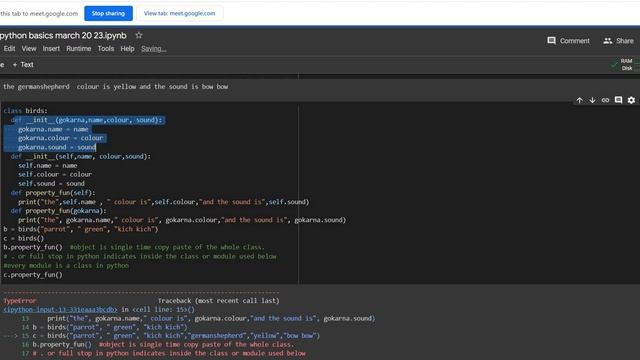640x360 pixels.
Task: Open the Comment panel
Action: 568,41
